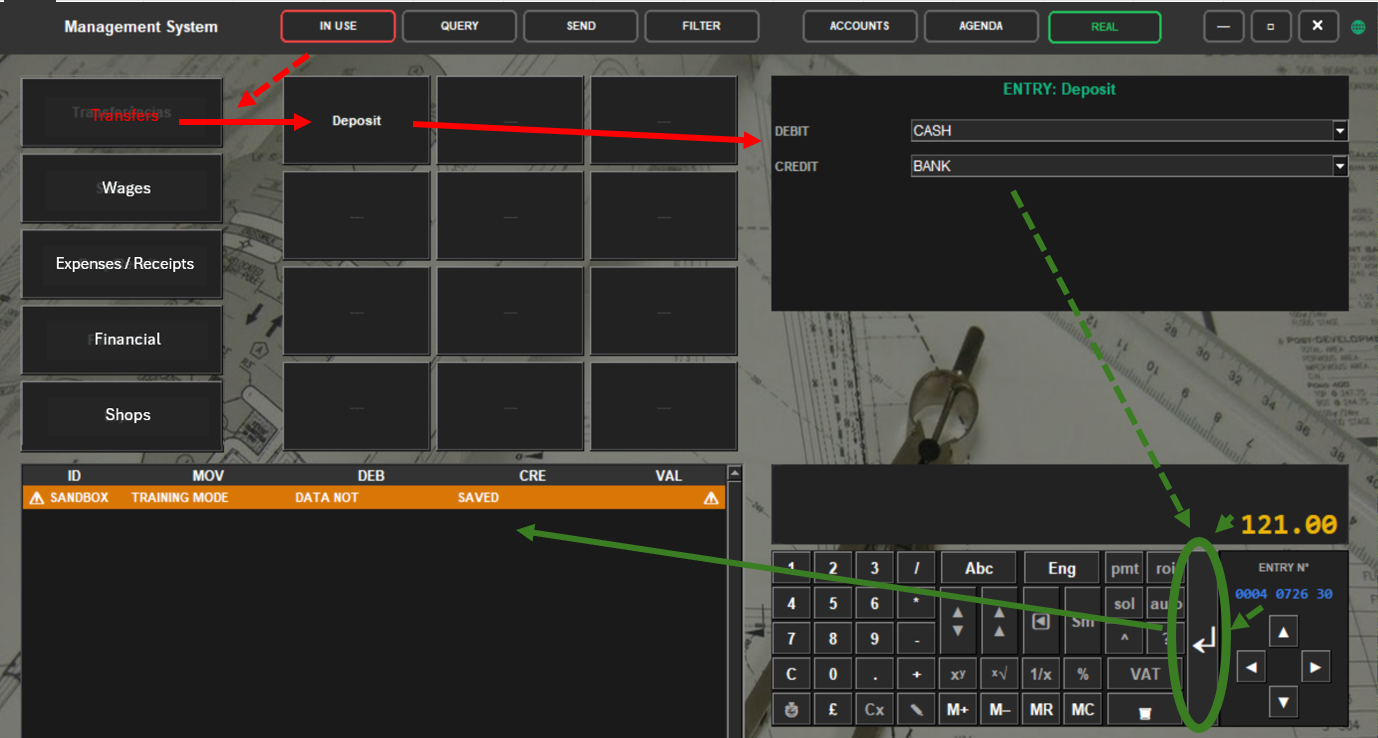Viewport: 1378px width, 738px height.
Task: Click the pencil icon key
Action: (916, 709)
